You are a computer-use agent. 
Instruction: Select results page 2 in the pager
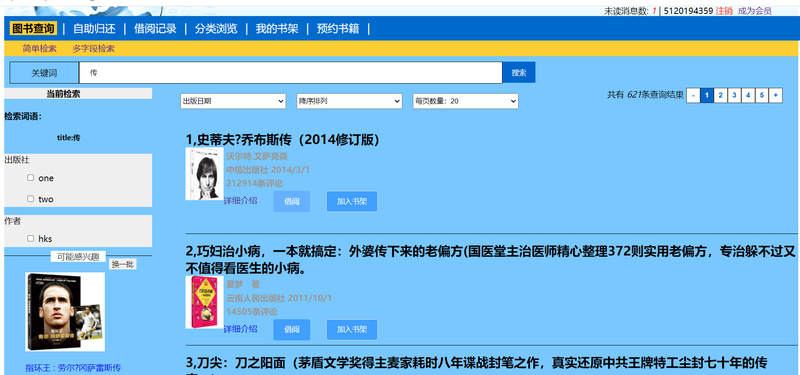pyautogui.click(x=720, y=95)
